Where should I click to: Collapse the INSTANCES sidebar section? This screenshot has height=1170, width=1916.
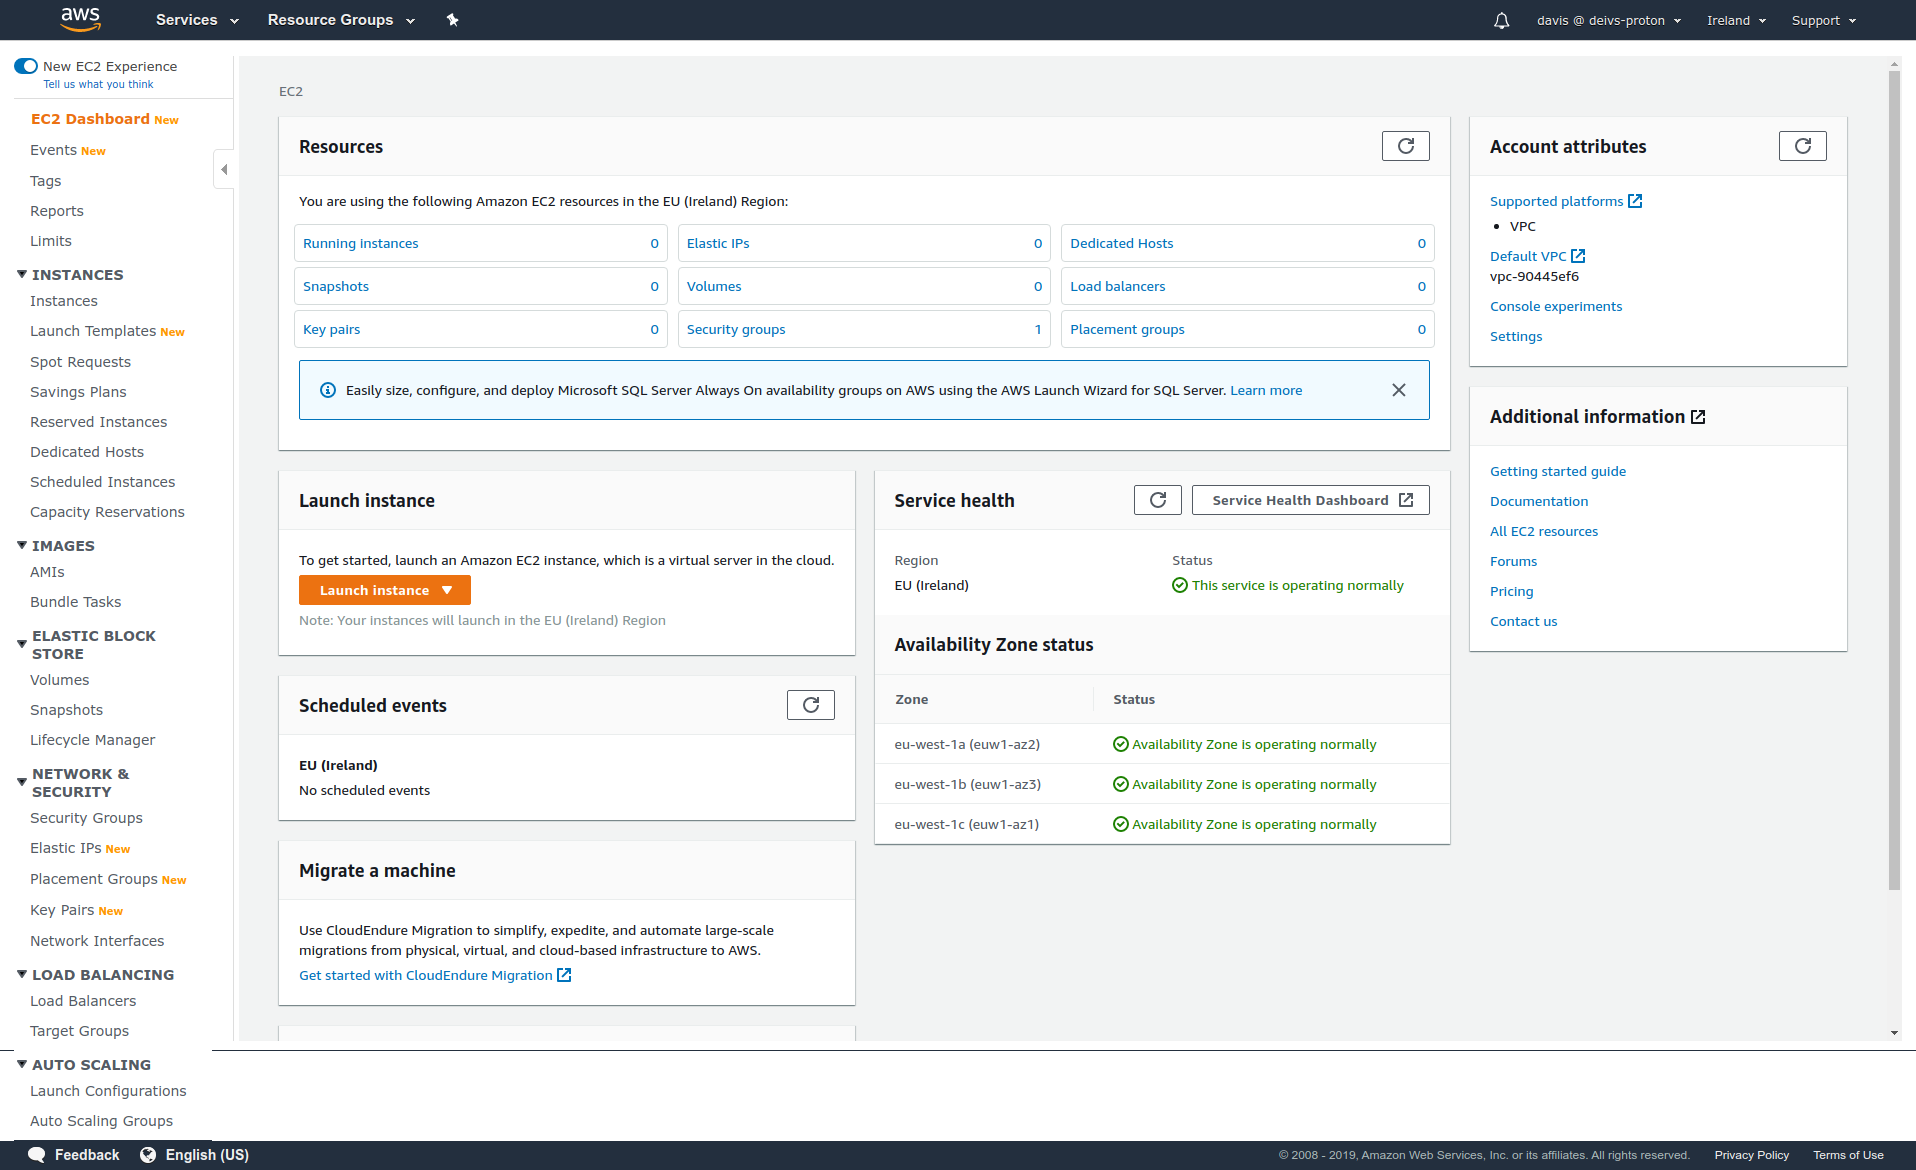click(x=22, y=274)
